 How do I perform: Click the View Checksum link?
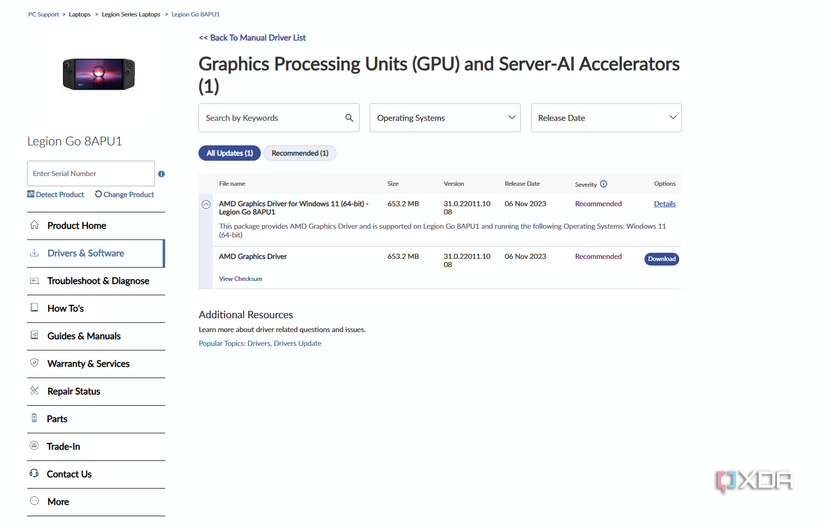point(240,279)
